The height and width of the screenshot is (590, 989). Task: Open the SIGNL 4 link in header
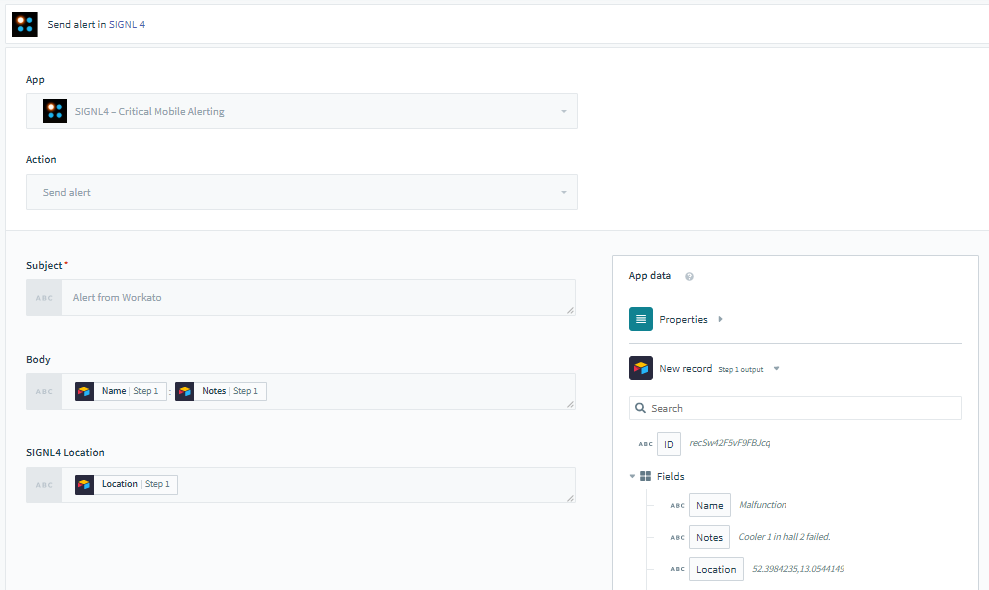pyautogui.click(x=127, y=25)
